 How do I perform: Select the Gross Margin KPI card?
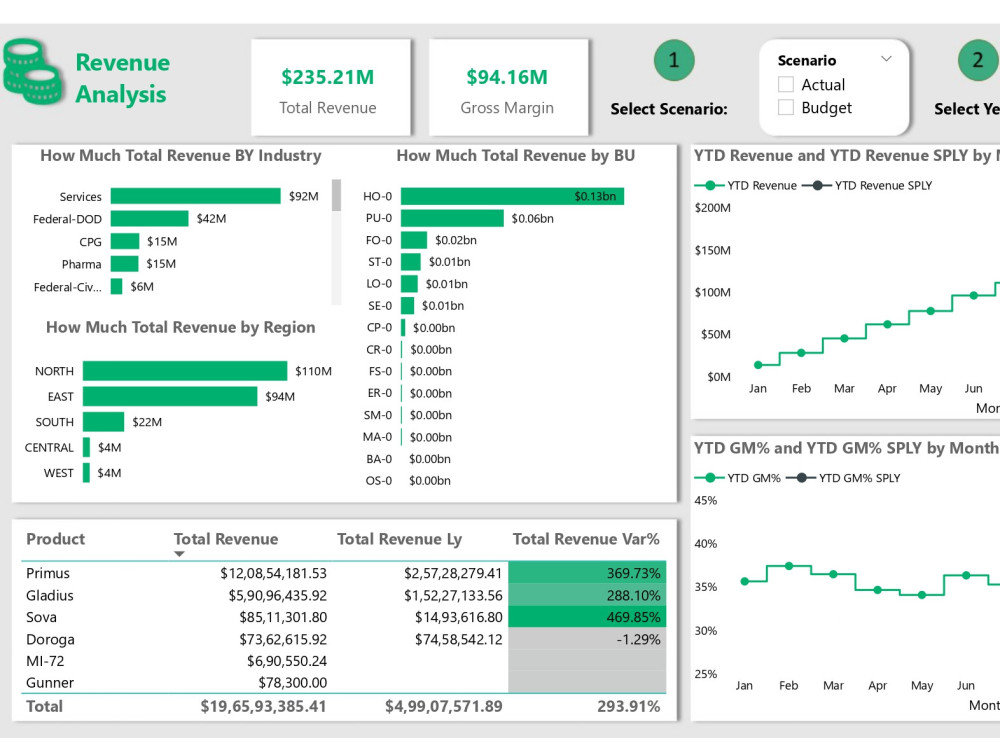point(508,87)
